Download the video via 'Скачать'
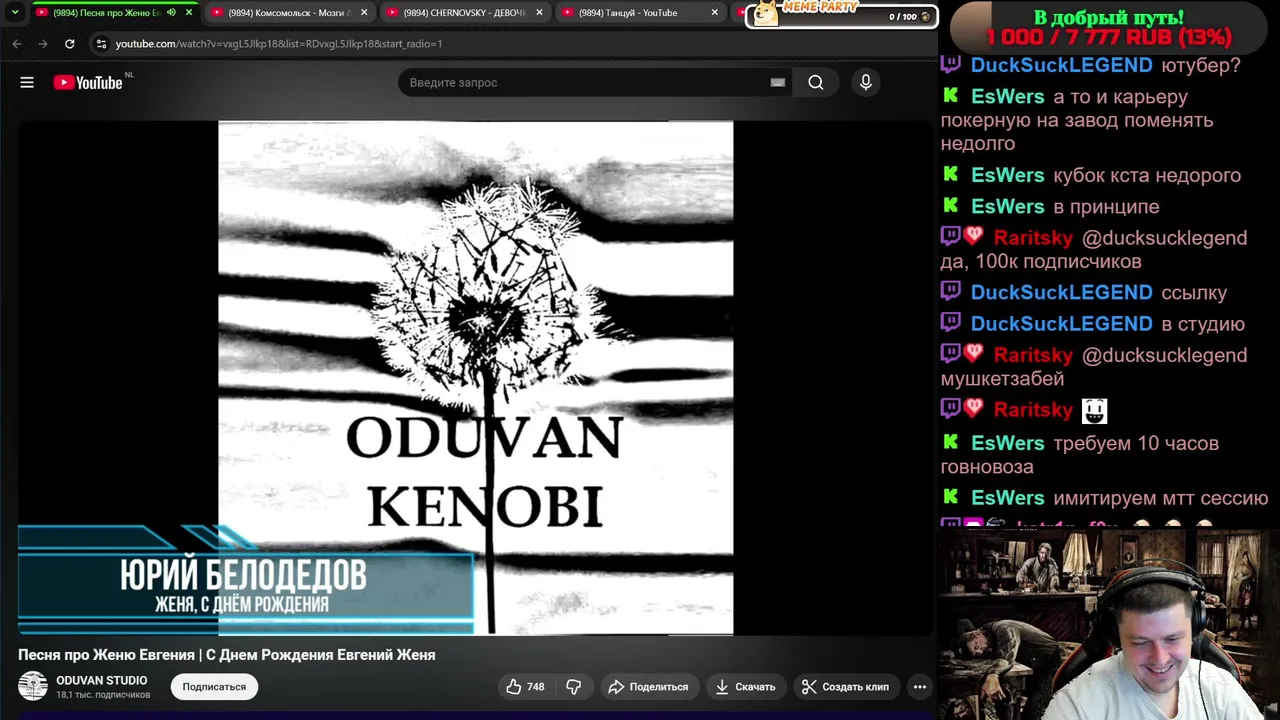 point(745,687)
